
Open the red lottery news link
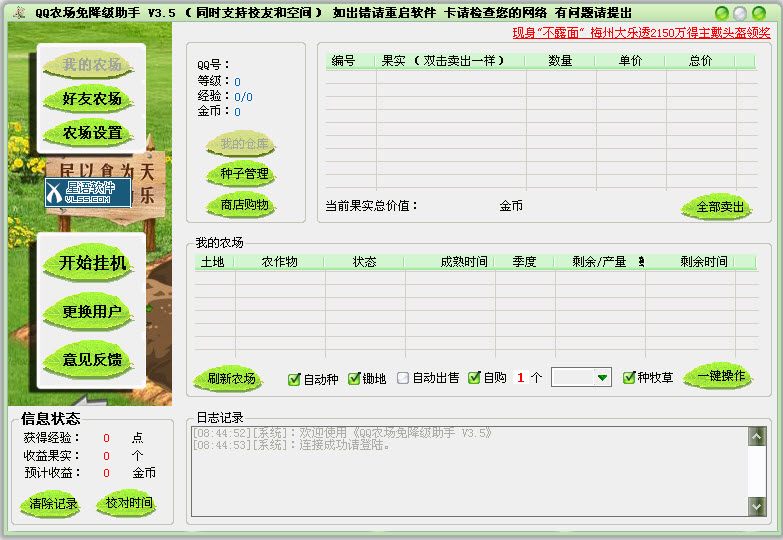pos(641,33)
